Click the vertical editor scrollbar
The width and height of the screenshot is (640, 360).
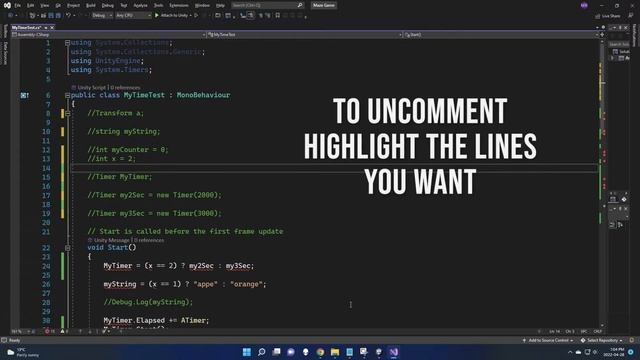click(x=602, y=184)
